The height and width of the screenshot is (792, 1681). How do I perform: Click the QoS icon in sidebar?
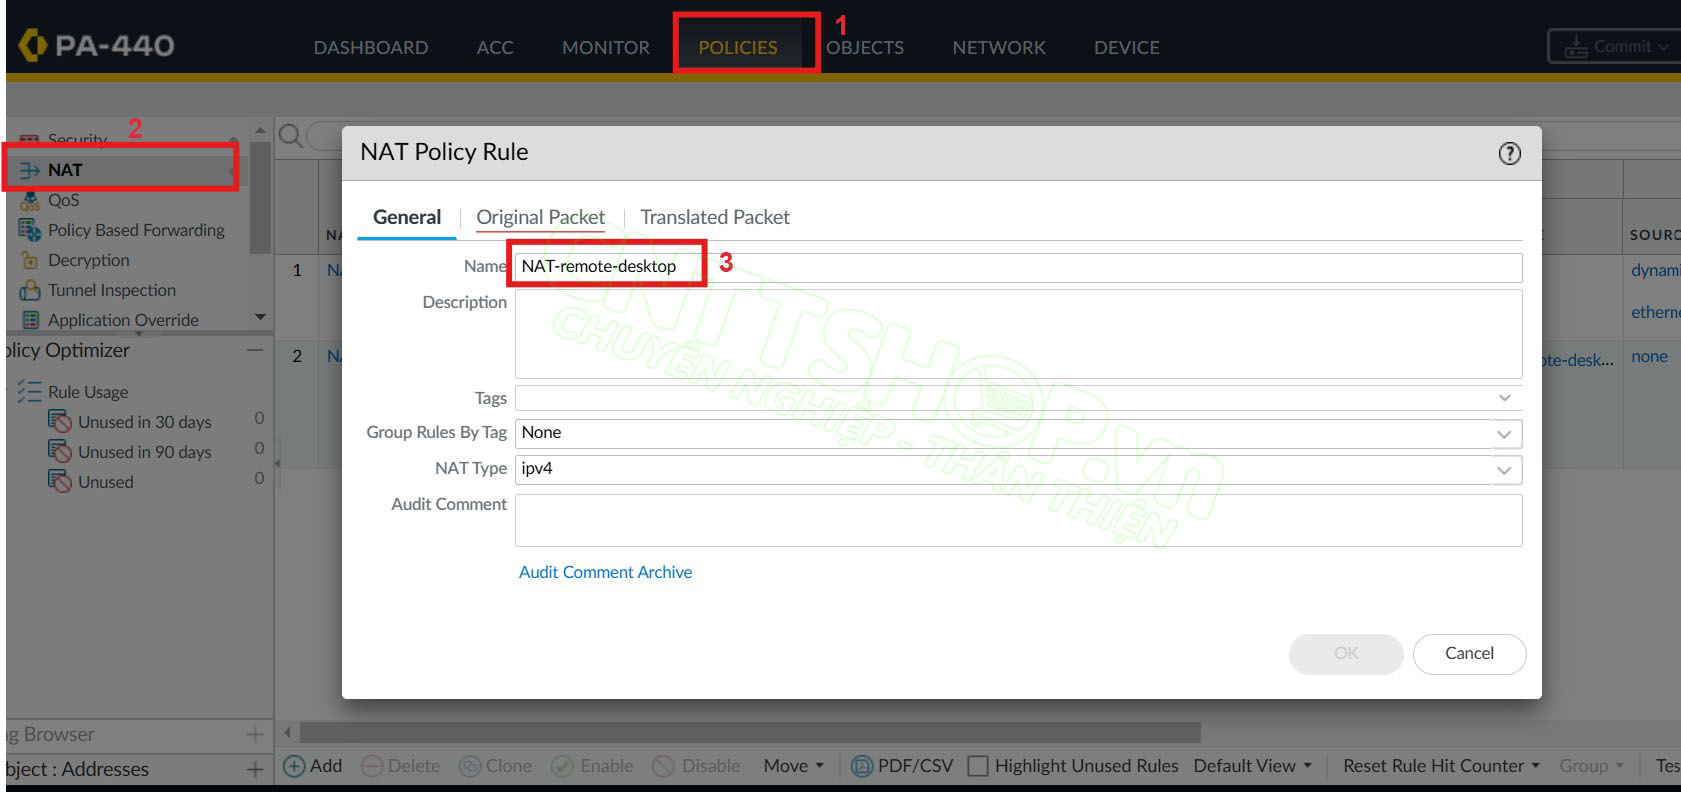(30, 200)
